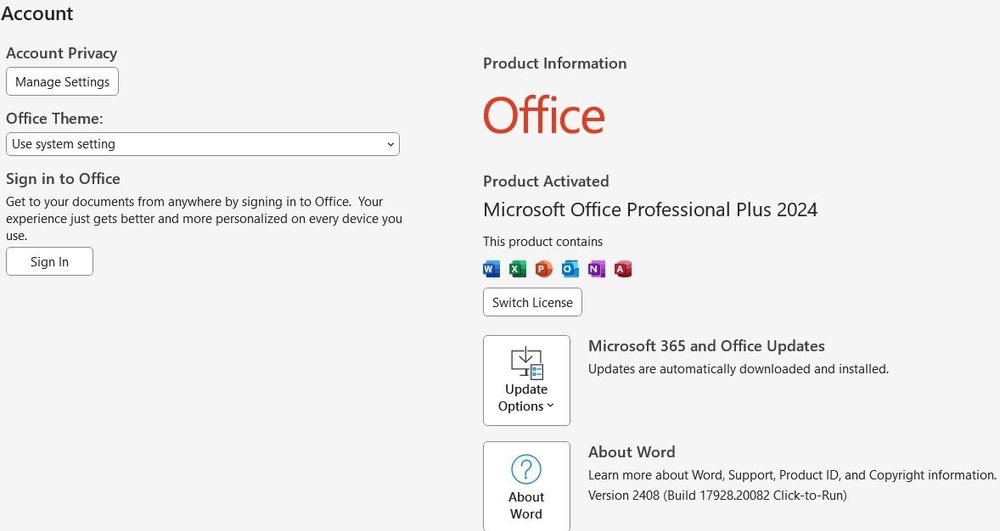Click the Access app icon
Screen dimensions: 1000x531
622,269
